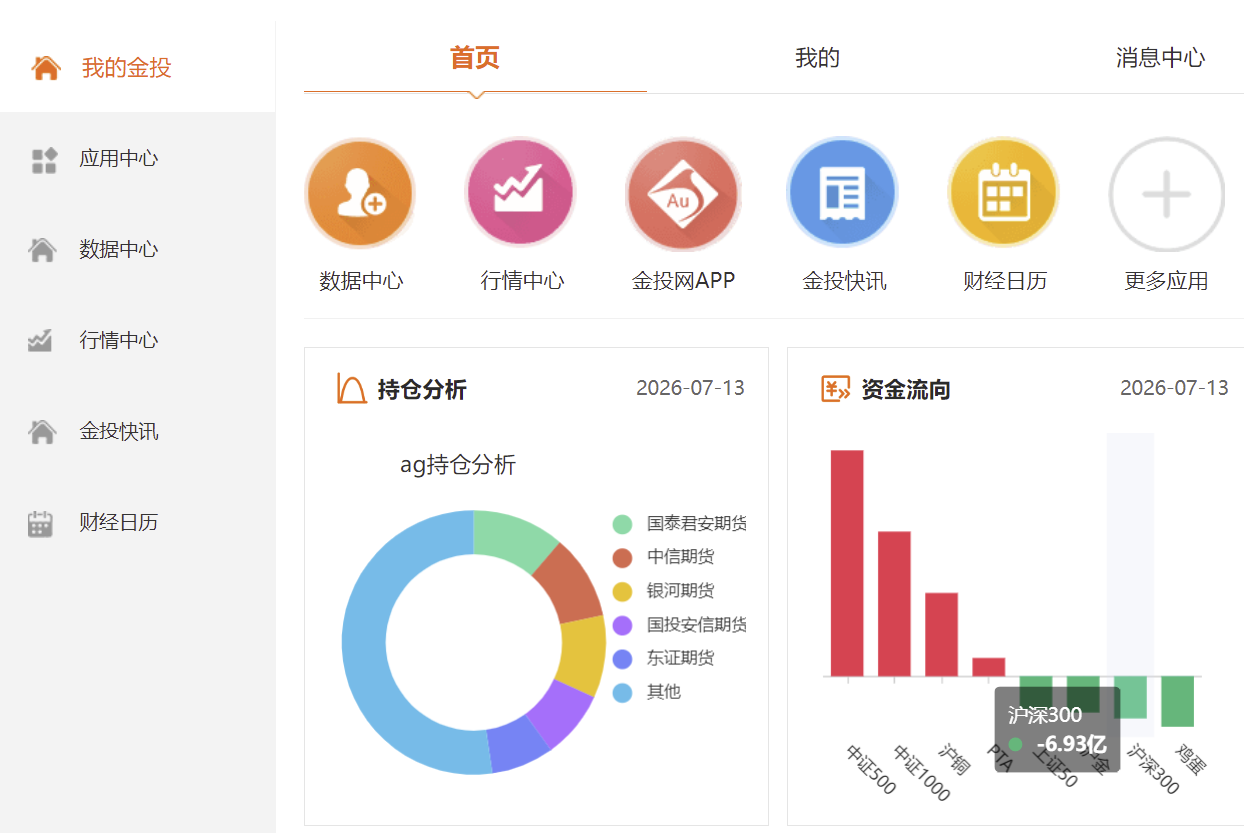Click the 金投网APP label
1244x840 pixels.
click(x=683, y=281)
